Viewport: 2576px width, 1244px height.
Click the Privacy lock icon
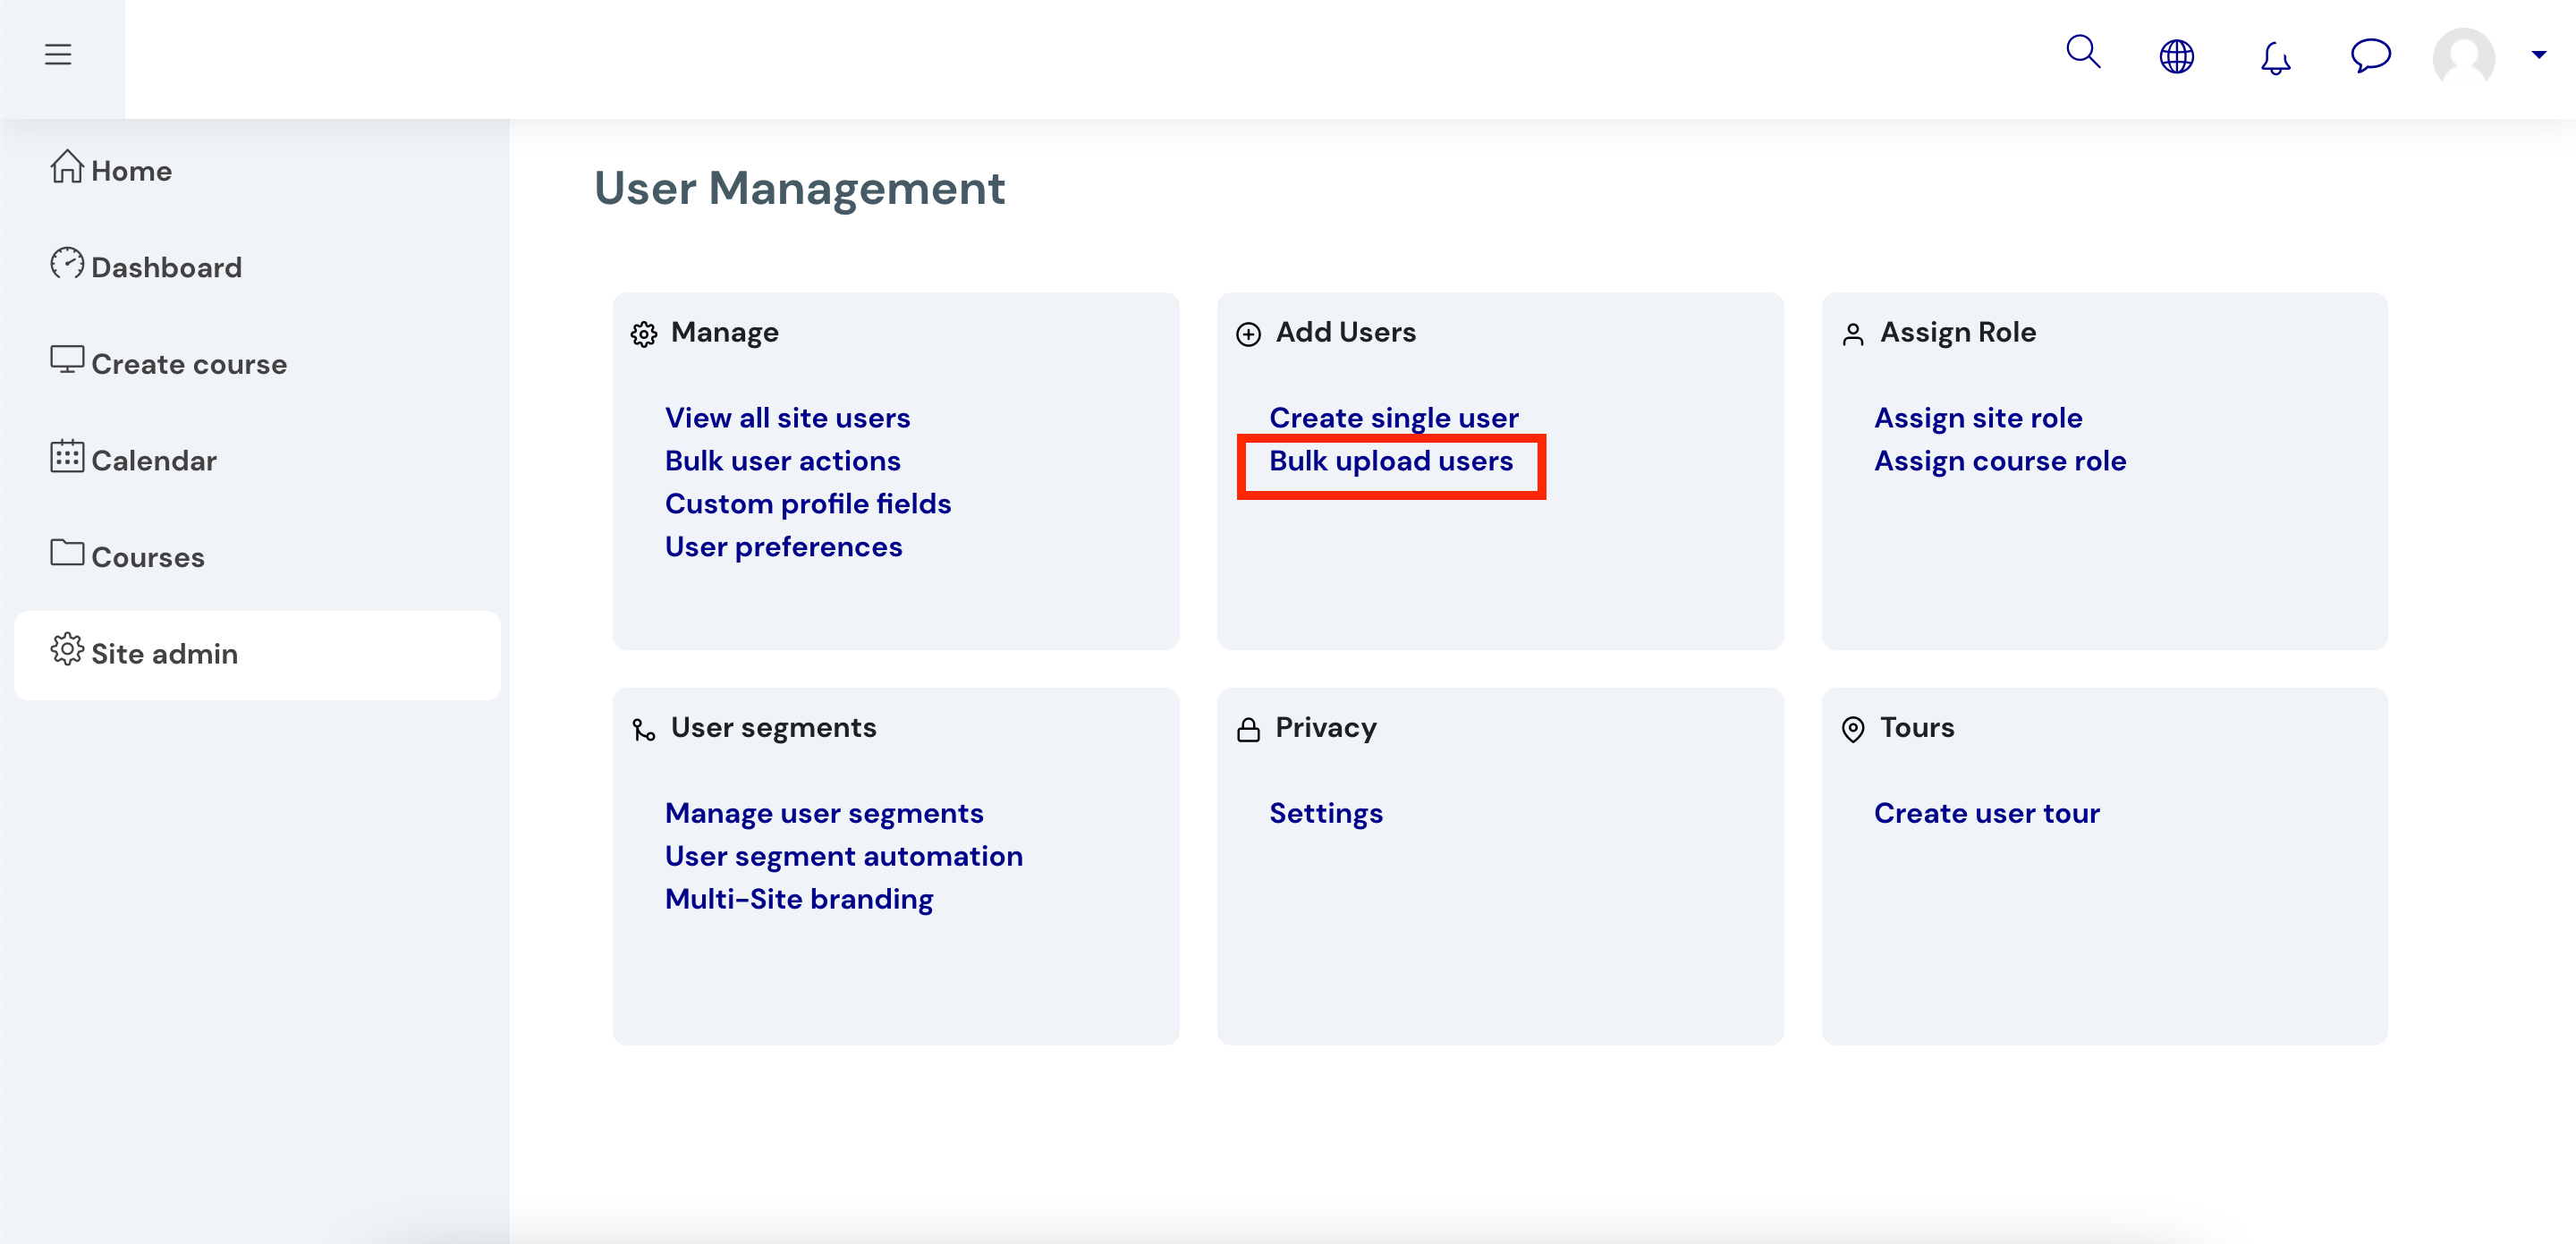(x=1248, y=730)
